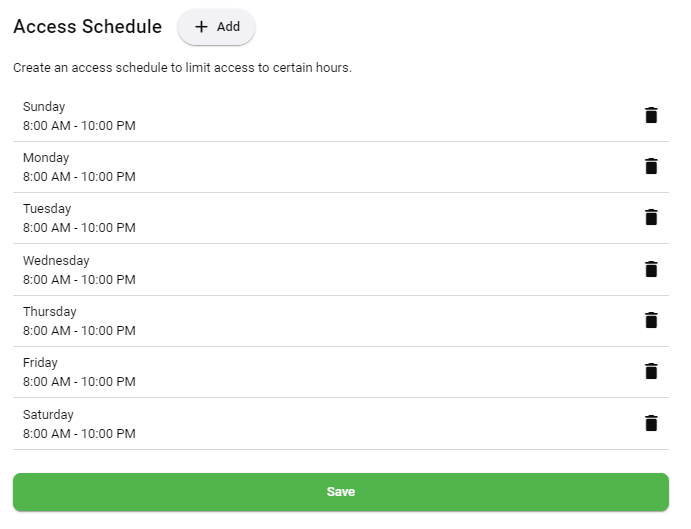
Task: Delete Wednesday schedule via trash icon
Action: coord(651,269)
